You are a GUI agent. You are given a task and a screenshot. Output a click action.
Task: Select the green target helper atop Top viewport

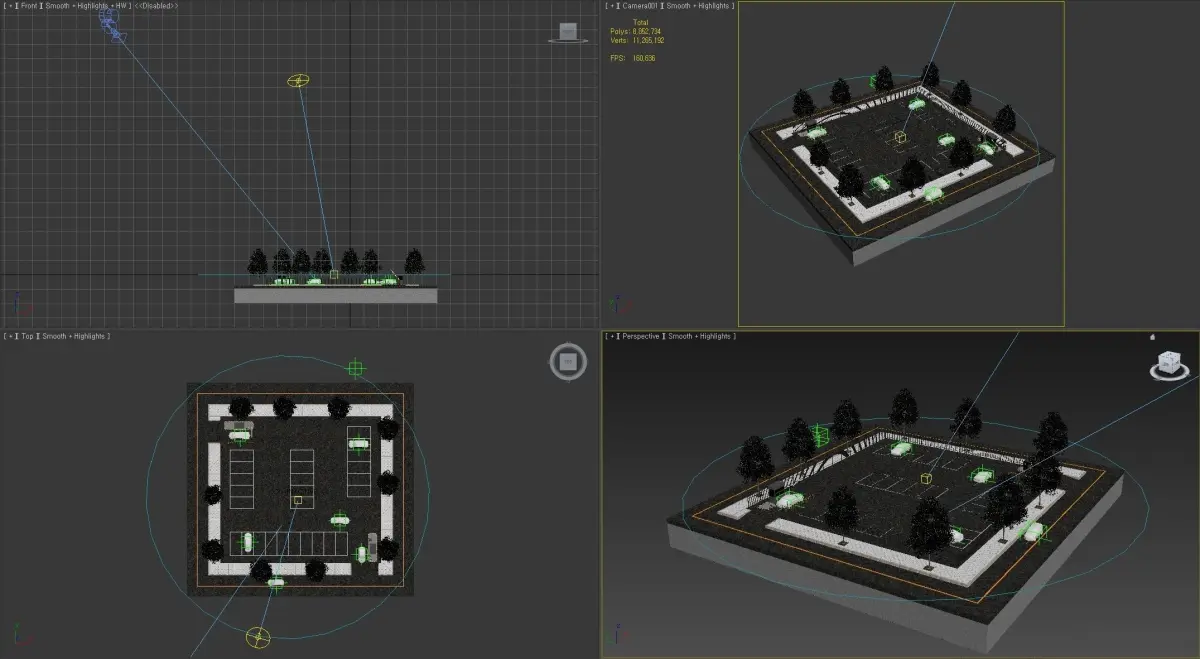pyautogui.click(x=355, y=369)
